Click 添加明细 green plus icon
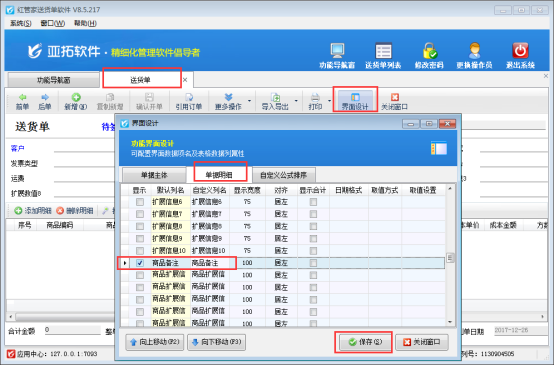 [18, 211]
